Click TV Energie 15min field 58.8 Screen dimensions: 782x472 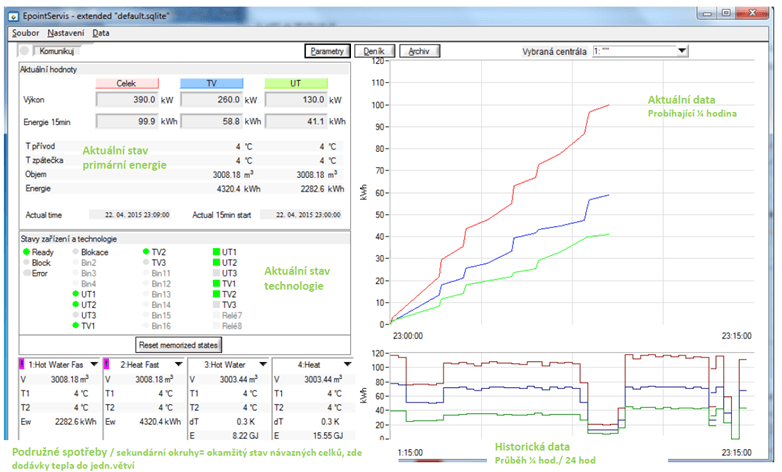[211, 121]
